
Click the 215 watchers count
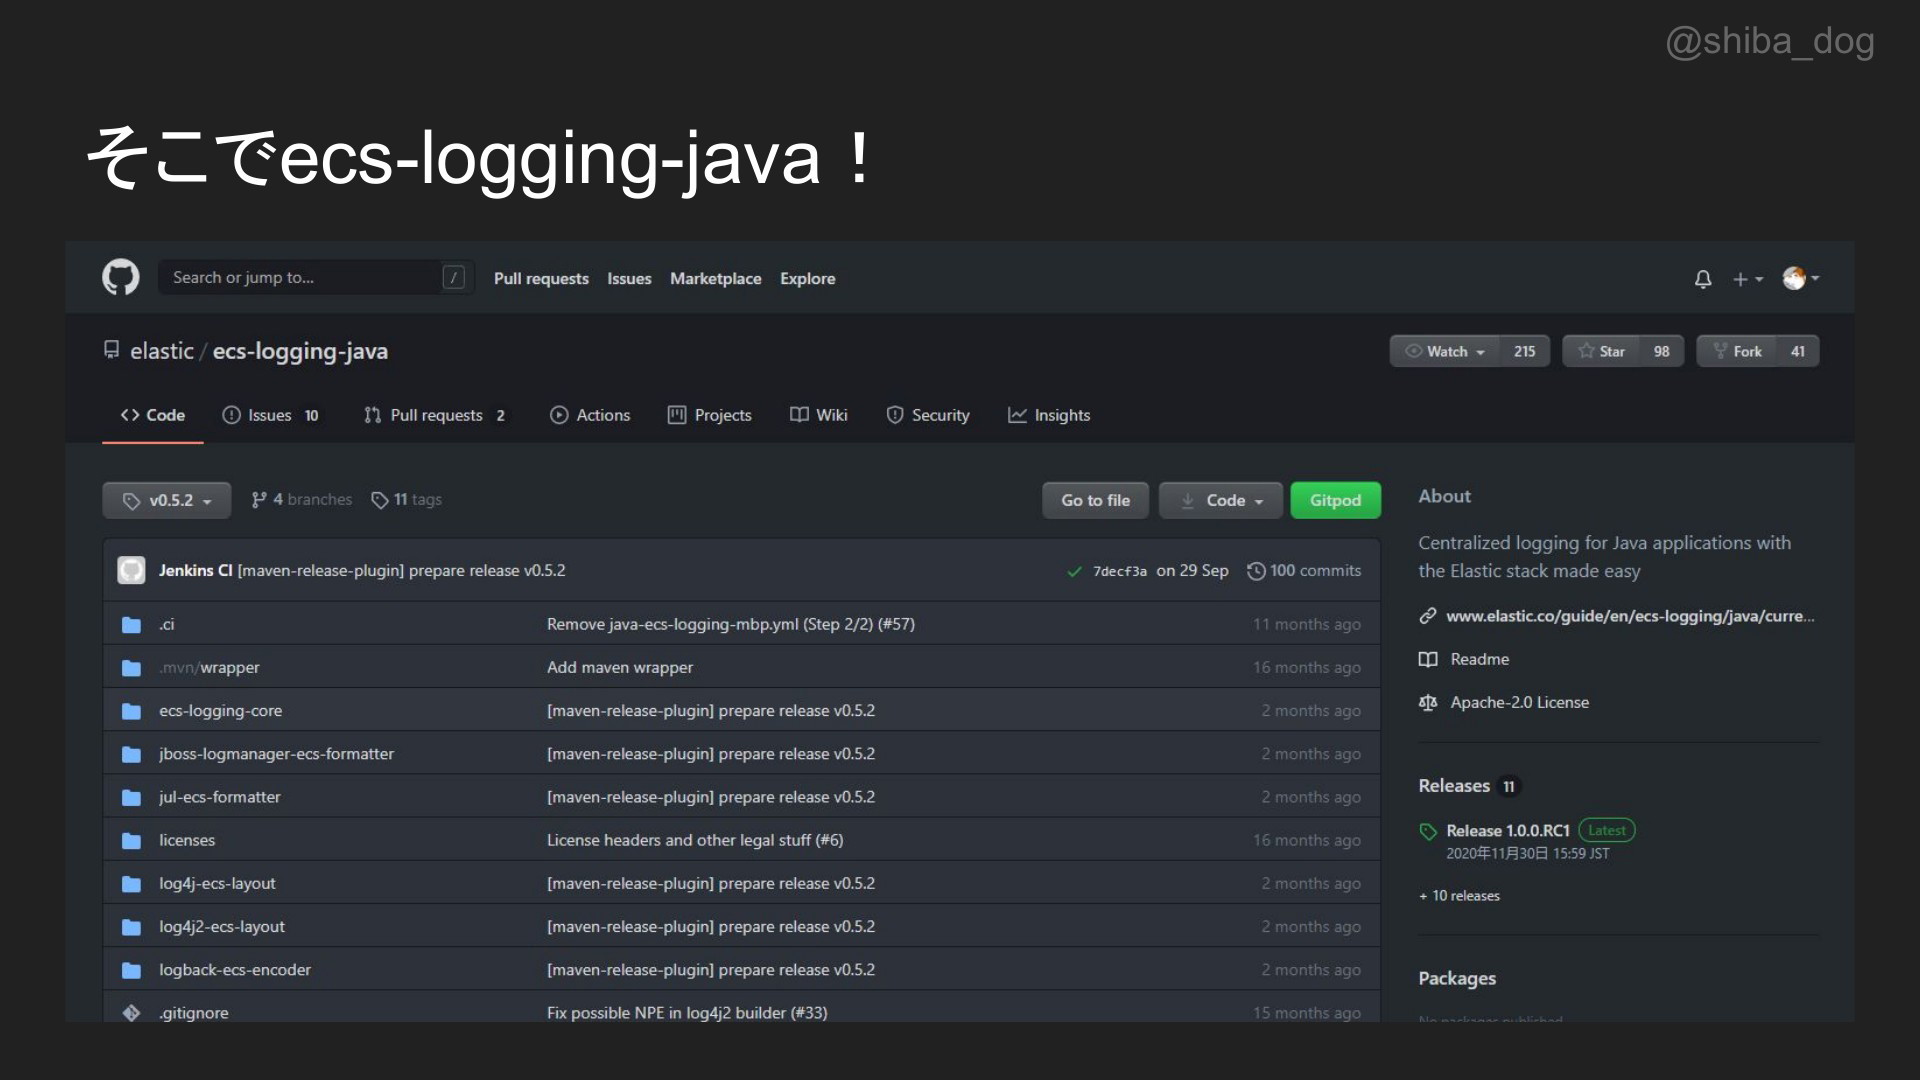coord(1524,351)
